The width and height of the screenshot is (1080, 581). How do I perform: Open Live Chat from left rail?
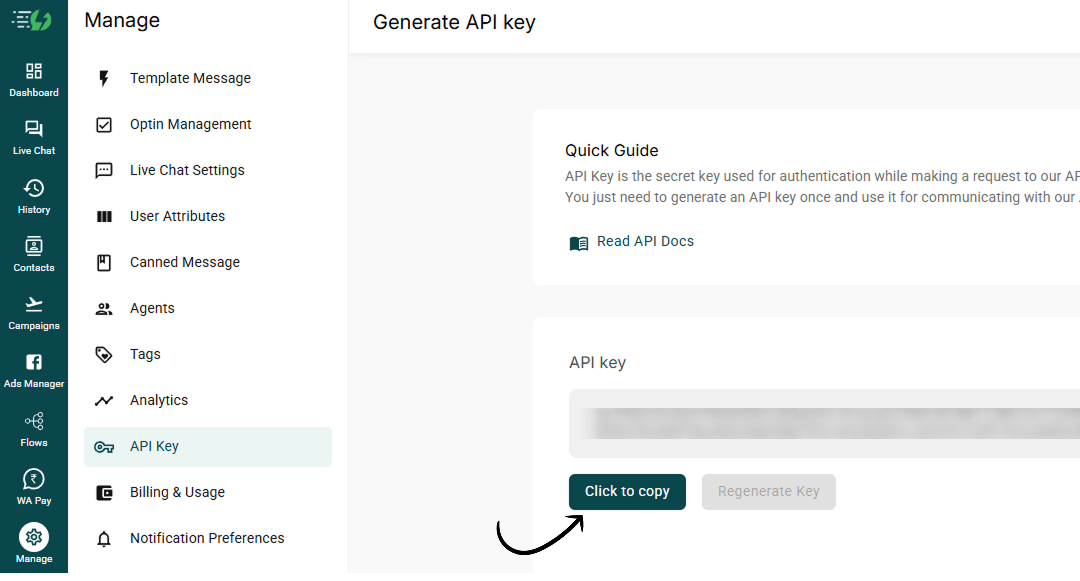34,130
